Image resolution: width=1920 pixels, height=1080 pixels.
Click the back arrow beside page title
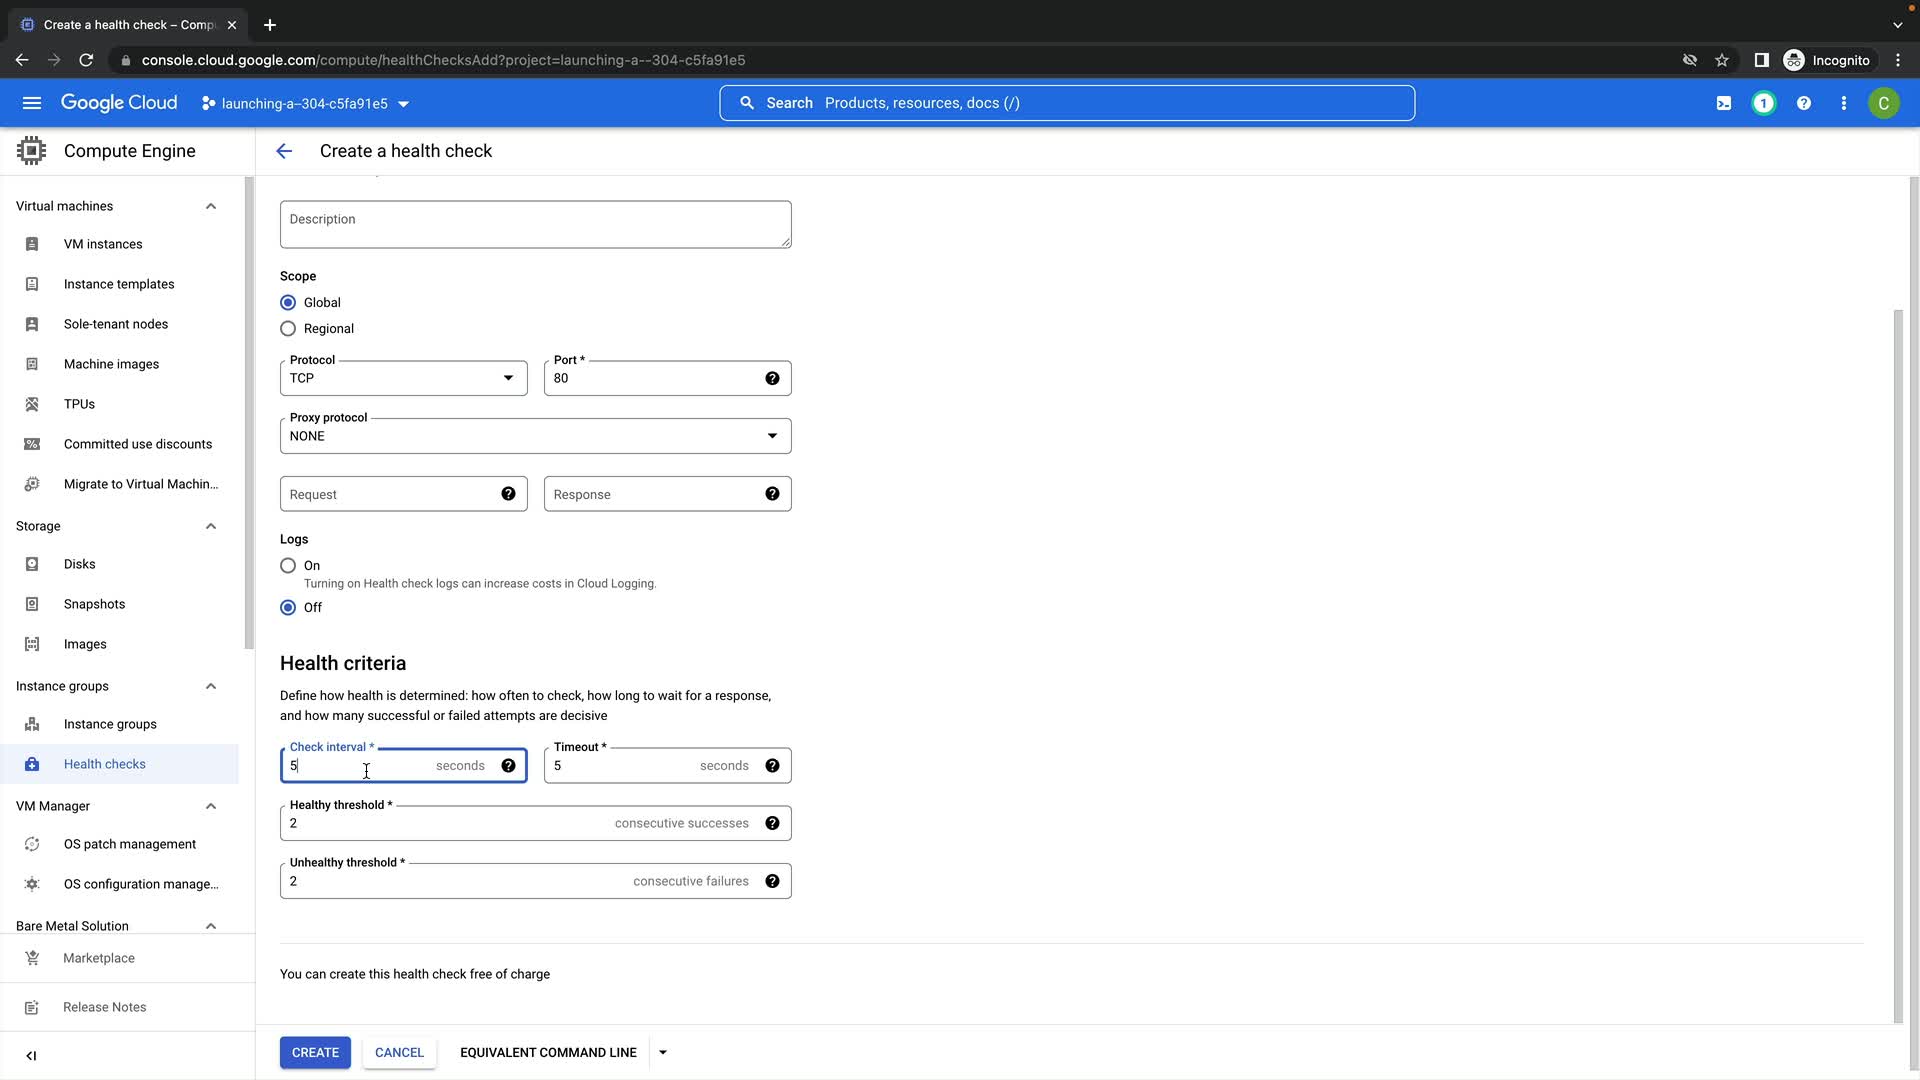(x=284, y=151)
